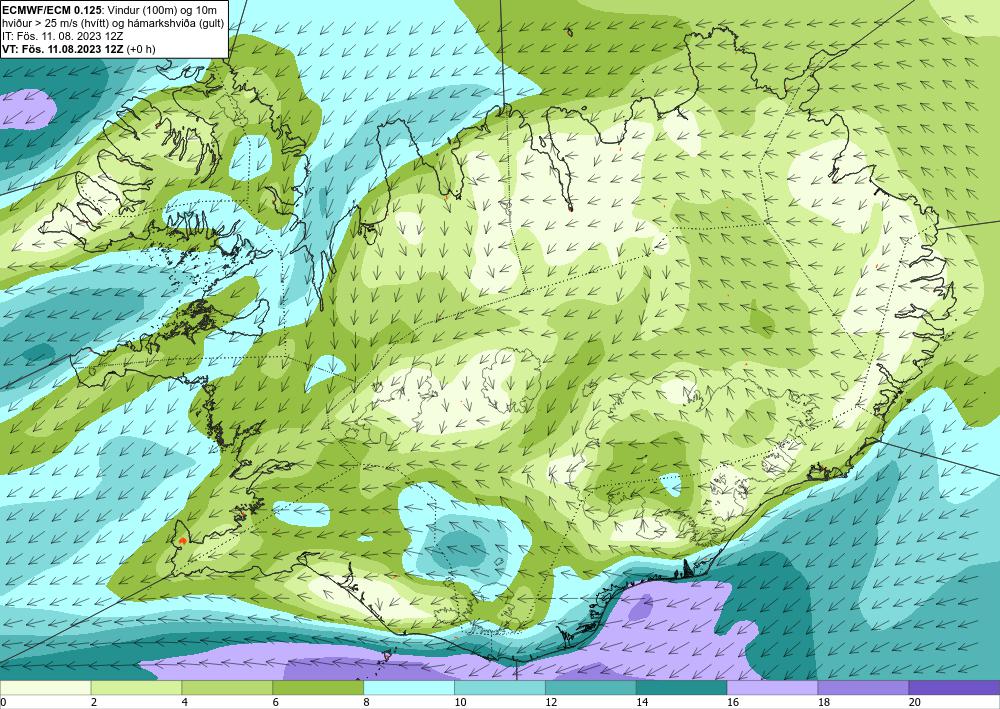Screen dimensions: 1000x709
Task: Click the legend value label '2'
Action: [x=94, y=703]
